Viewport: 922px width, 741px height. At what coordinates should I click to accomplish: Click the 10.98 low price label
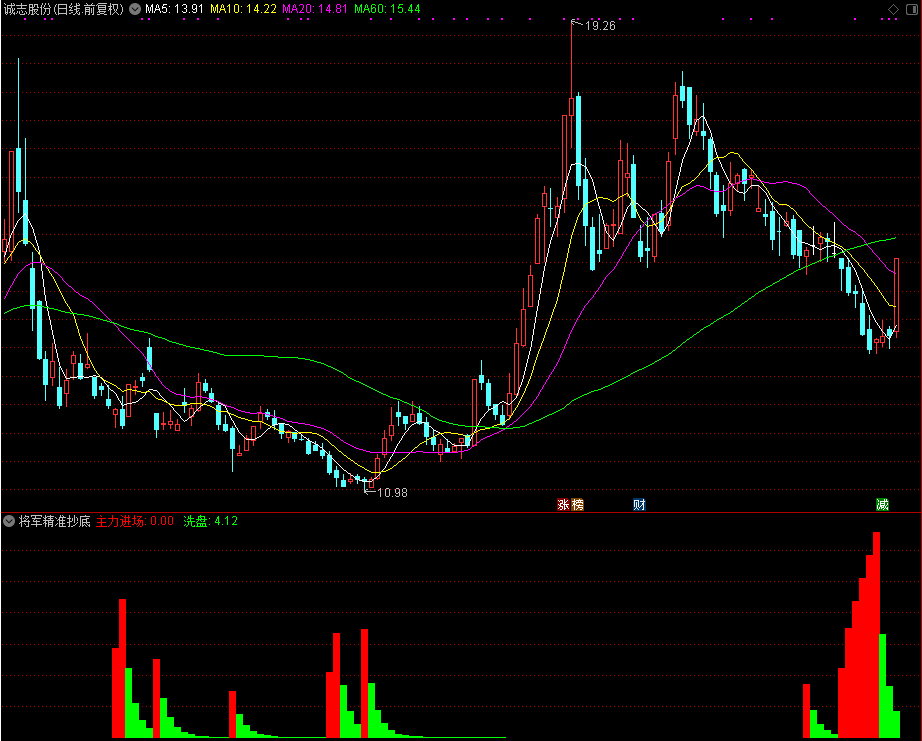pos(392,492)
